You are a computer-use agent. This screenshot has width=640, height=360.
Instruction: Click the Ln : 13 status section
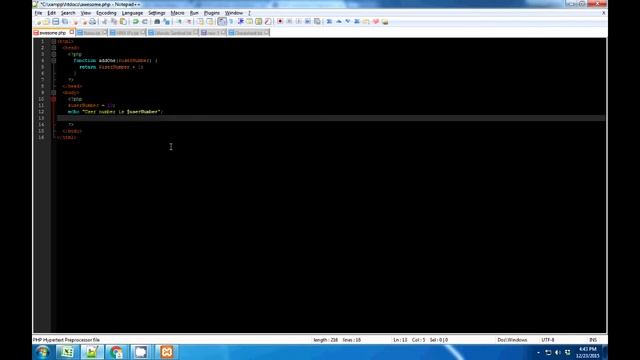coord(400,340)
